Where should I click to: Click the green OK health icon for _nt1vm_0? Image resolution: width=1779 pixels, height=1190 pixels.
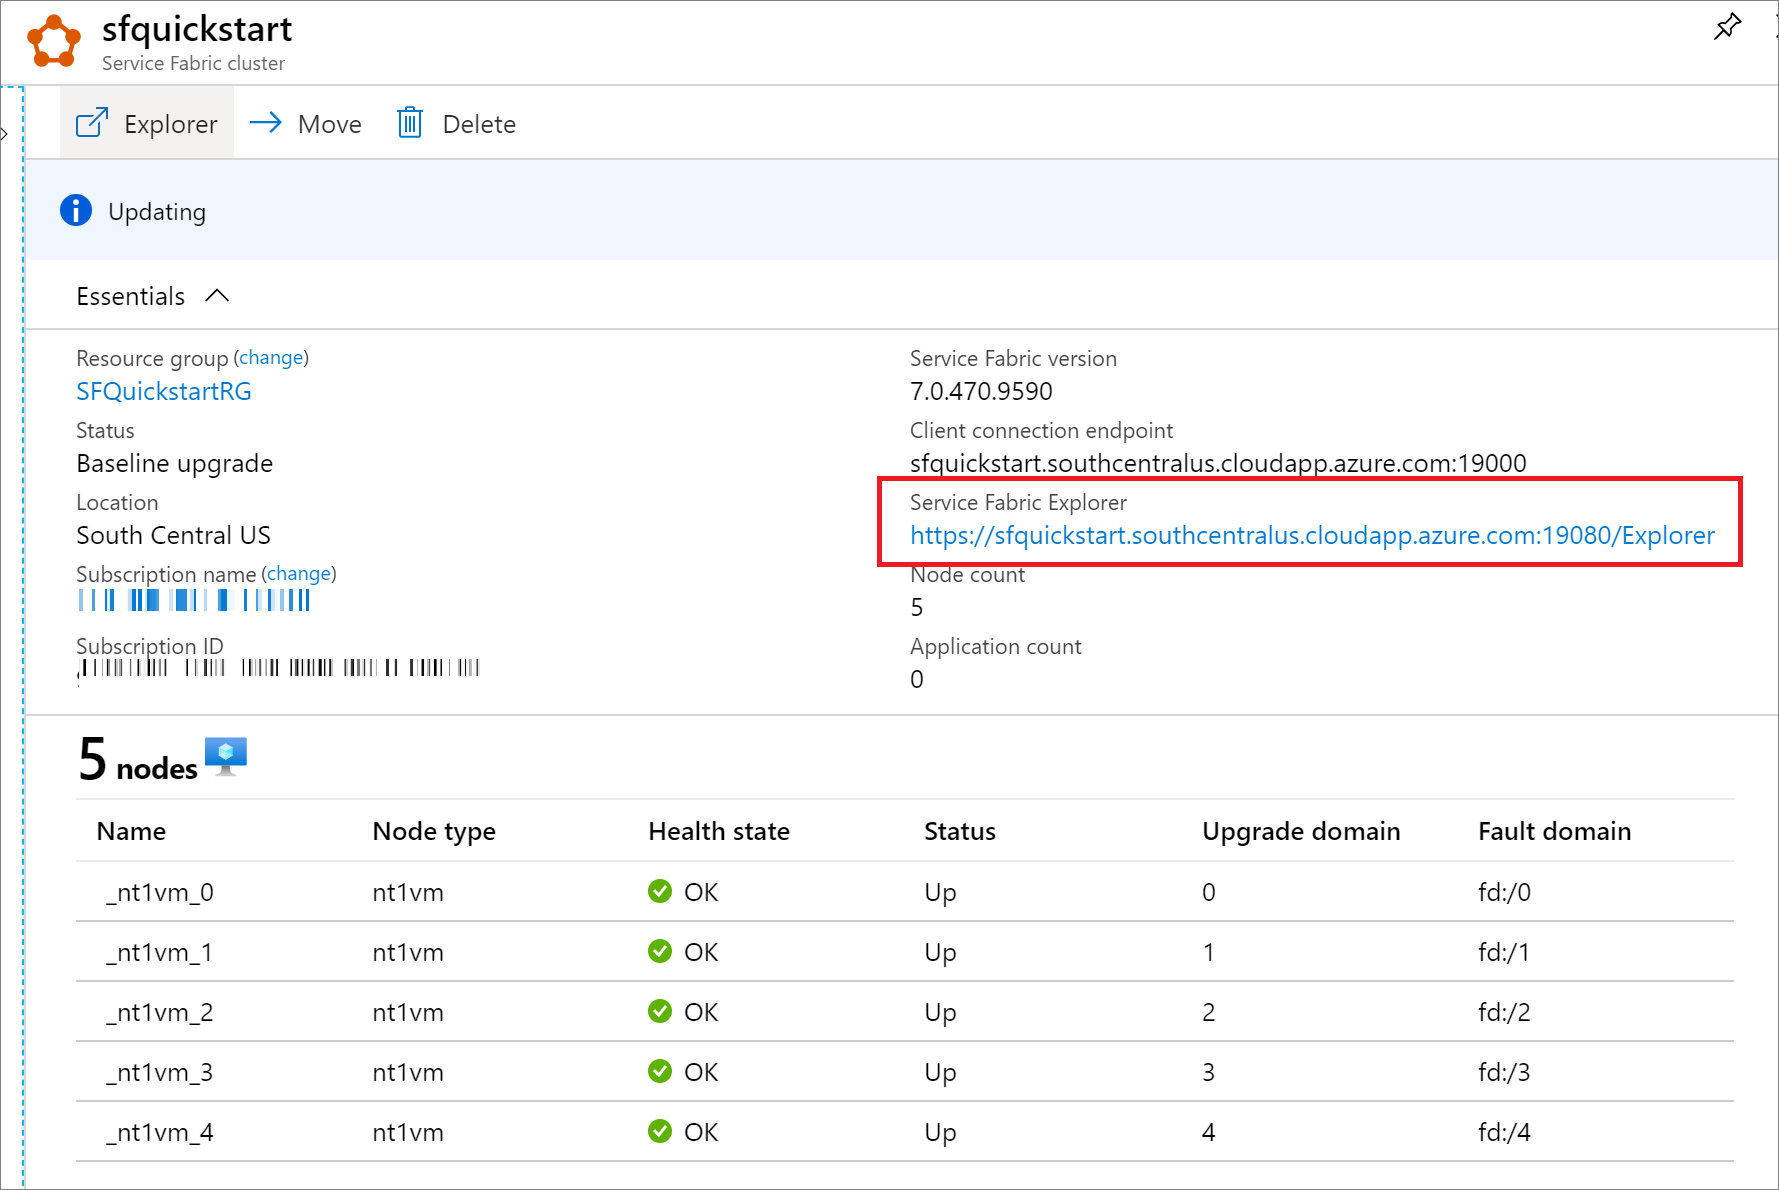[x=660, y=891]
